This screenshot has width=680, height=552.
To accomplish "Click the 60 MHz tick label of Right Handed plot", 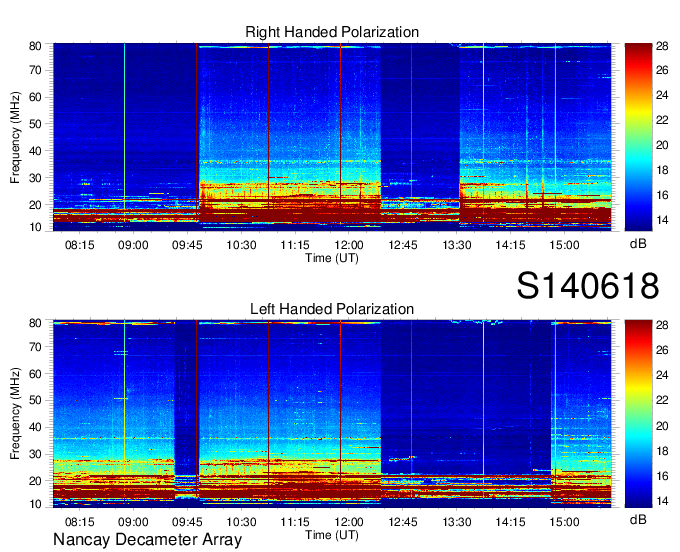I will (x=35, y=97).
